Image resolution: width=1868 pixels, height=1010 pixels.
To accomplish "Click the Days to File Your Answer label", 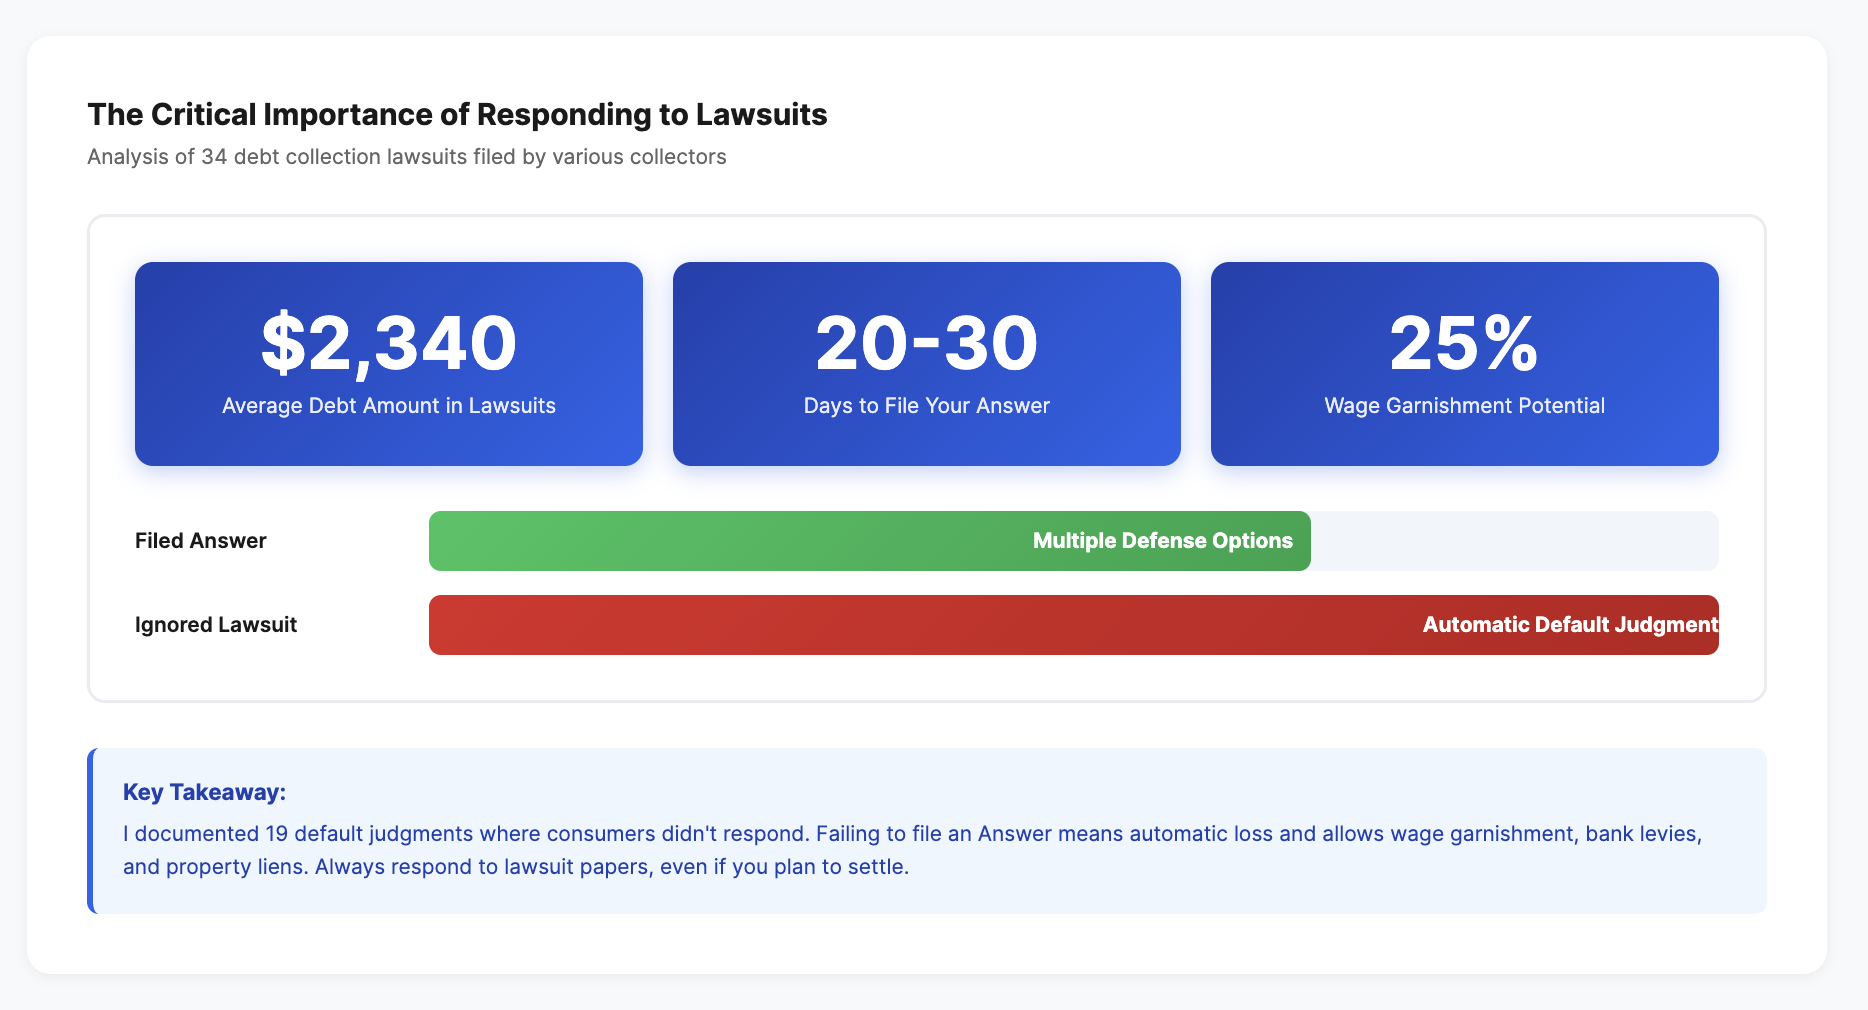I will (x=927, y=406).
